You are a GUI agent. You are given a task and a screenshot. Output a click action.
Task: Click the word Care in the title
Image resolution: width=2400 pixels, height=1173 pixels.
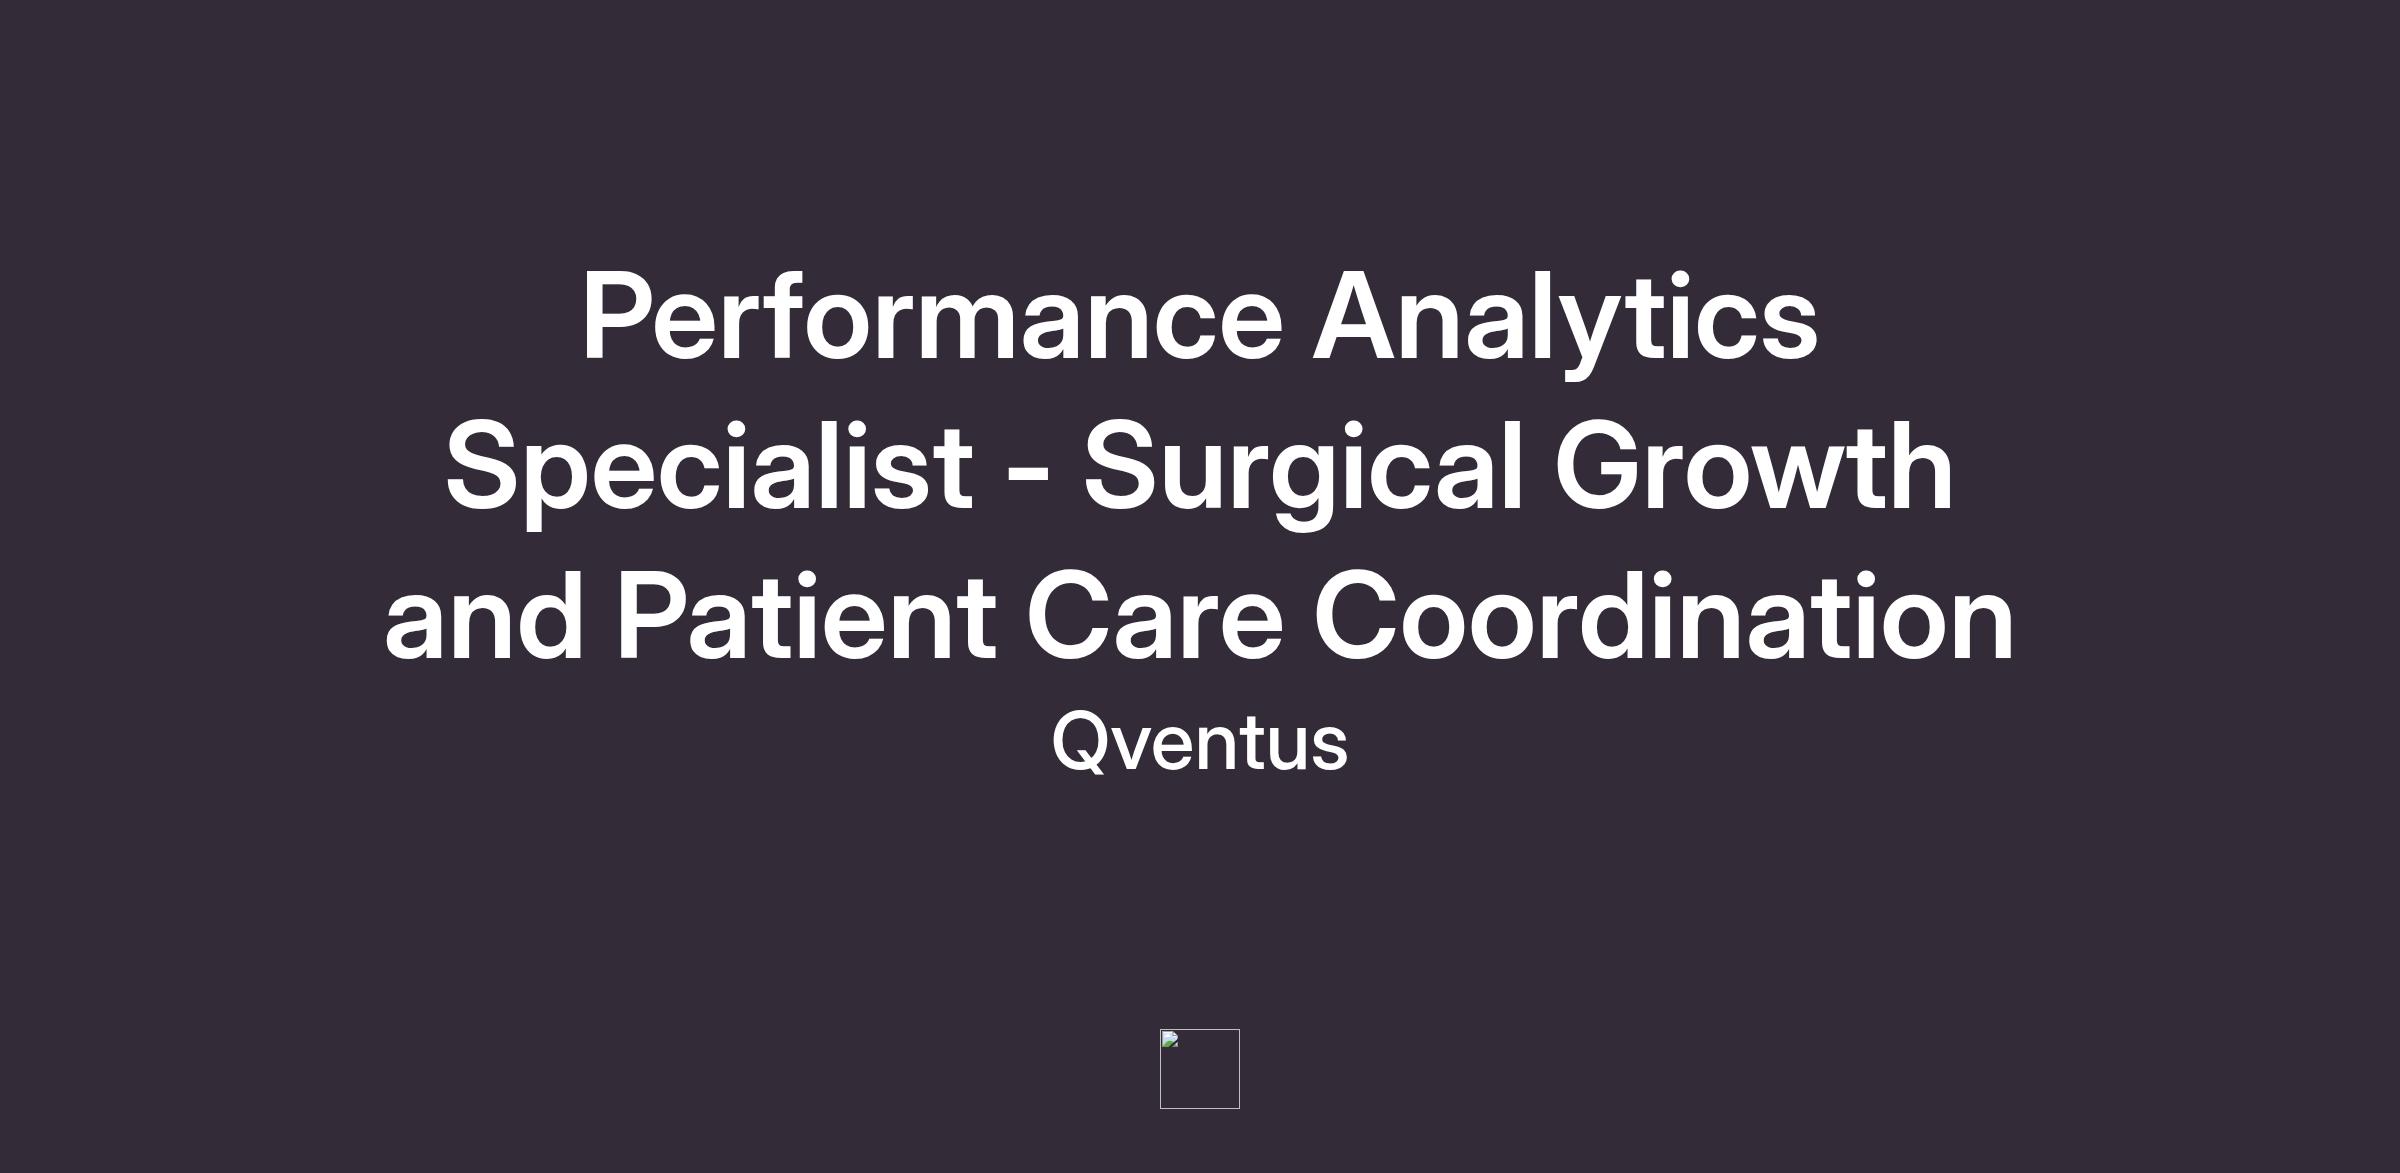coord(1154,617)
